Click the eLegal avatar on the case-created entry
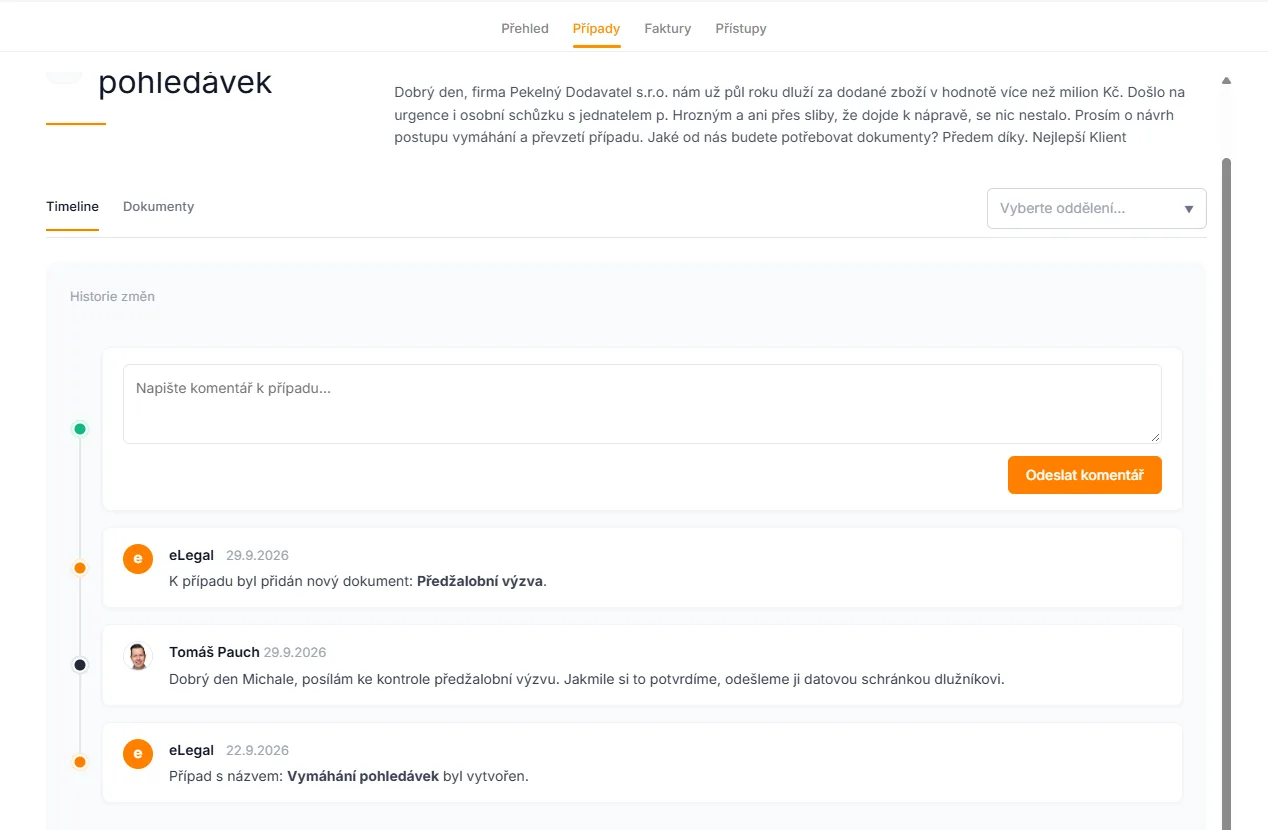The width and height of the screenshot is (1268, 830). pyautogui.click(x=138, y=753)
